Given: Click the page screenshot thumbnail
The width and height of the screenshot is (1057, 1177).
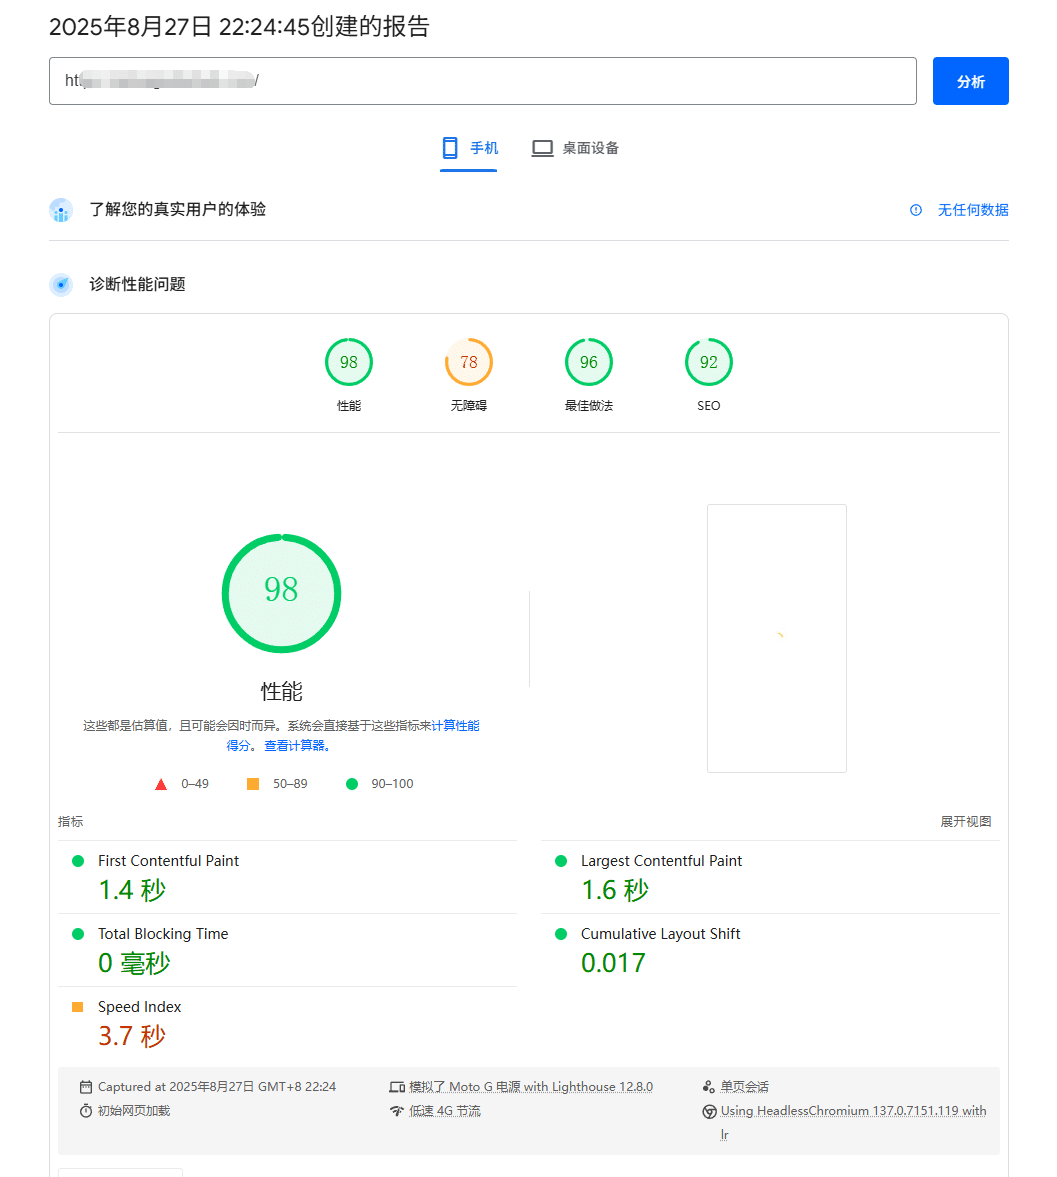Looking at the screenshot, I should click(776, 638).
